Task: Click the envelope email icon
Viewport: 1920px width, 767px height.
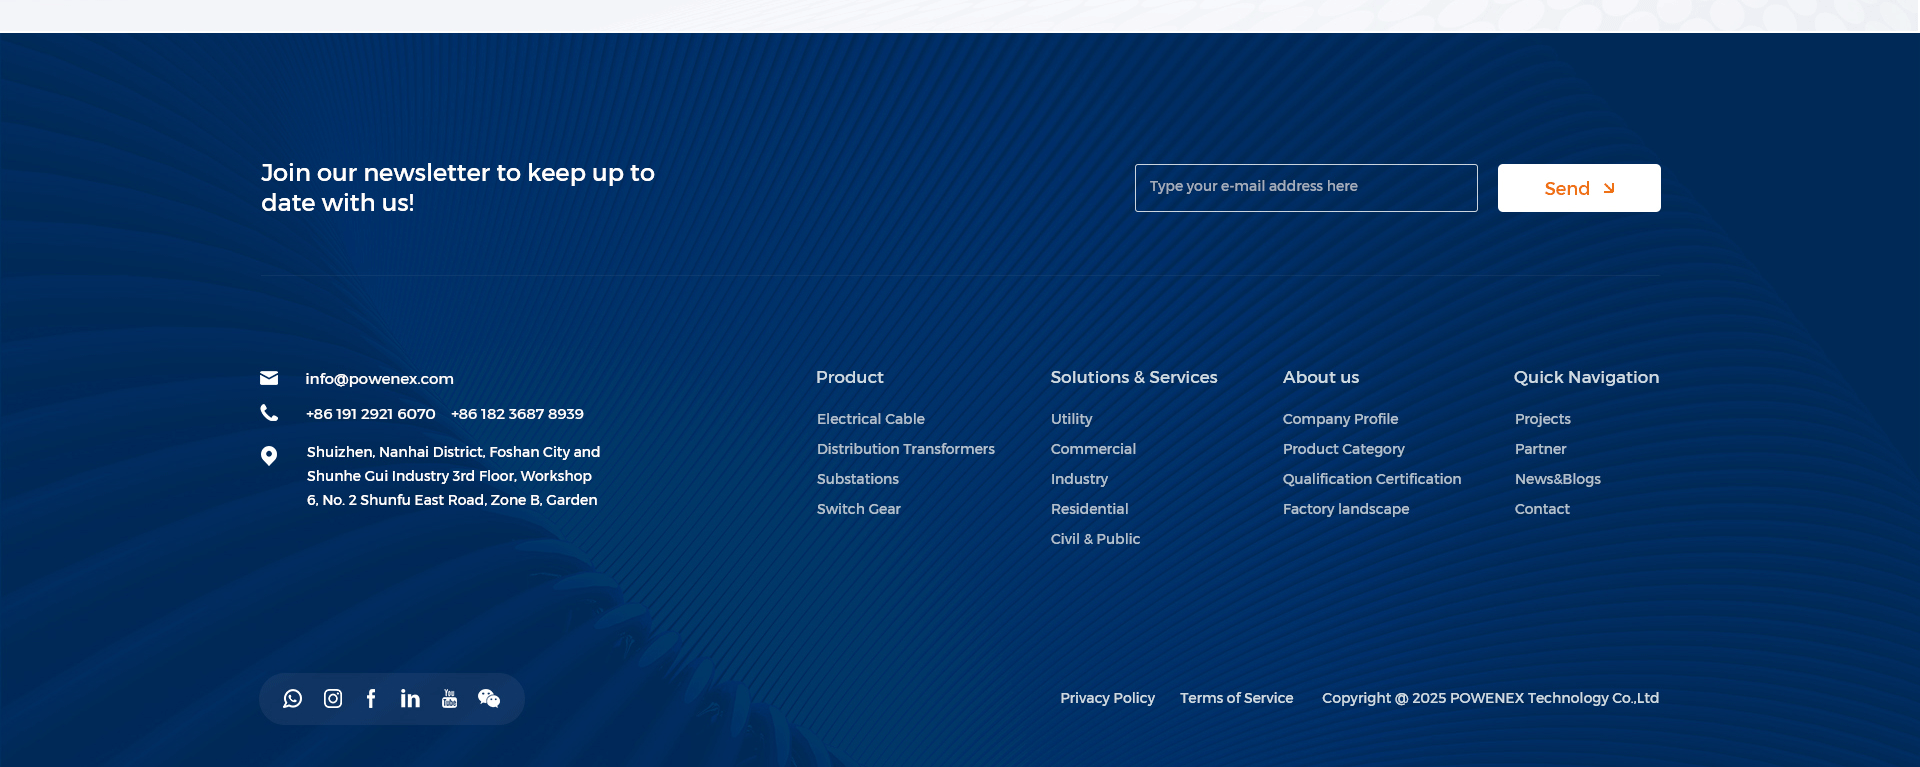Action: pyautogui.click(x=269, y=378)
